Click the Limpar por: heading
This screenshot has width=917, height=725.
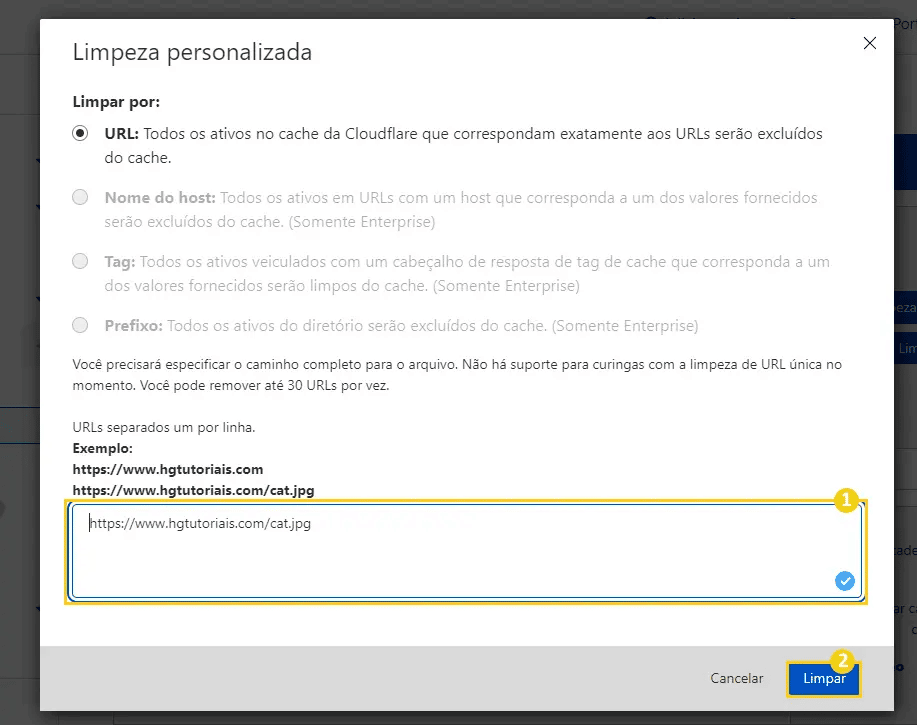click(116, 102)
